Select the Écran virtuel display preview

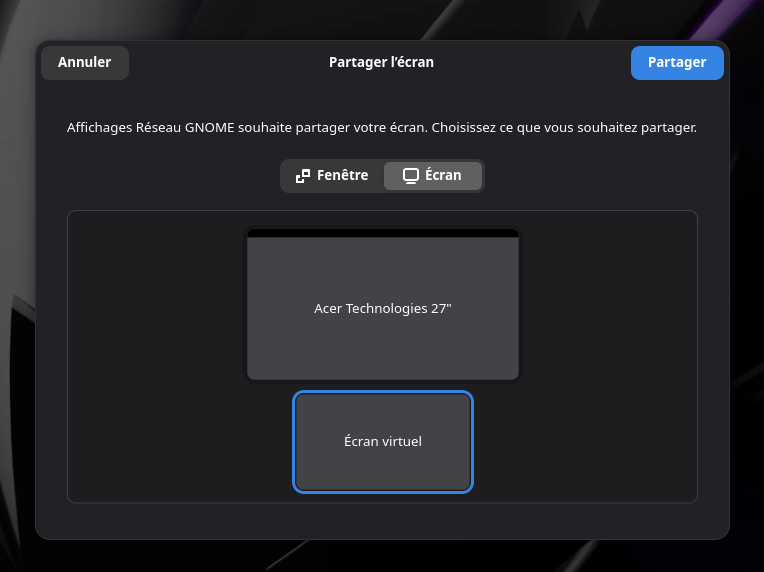[x=383, y=442]
